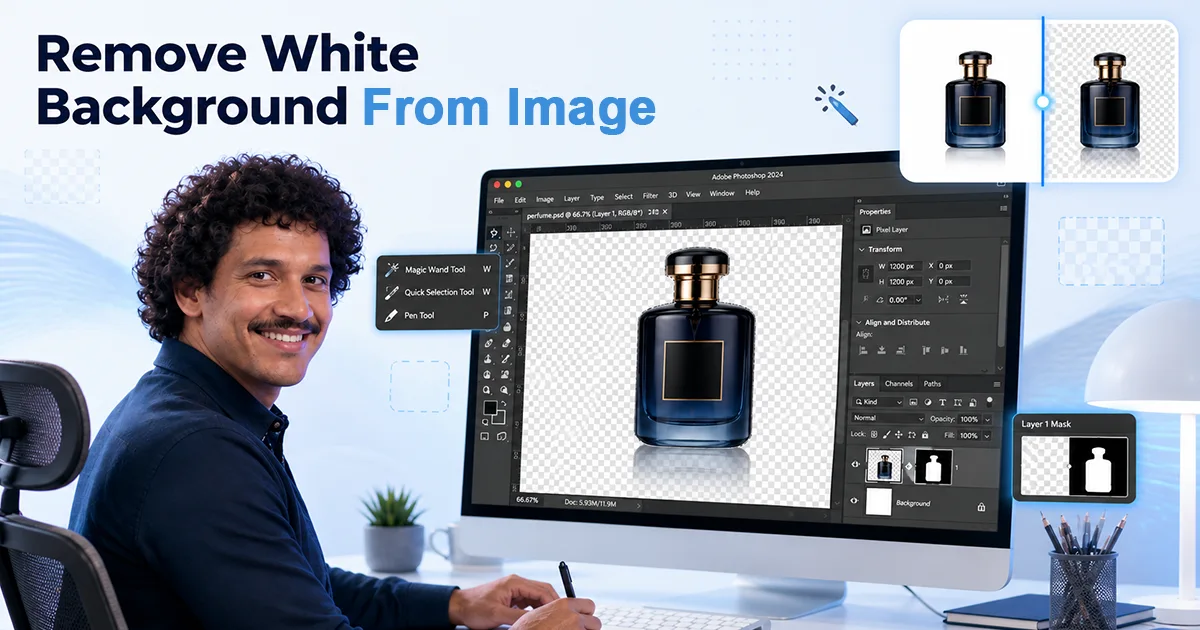Click the align left edges icon
Image resolution: width=1200 pixels, height=630 pixels.
[863, 350]
